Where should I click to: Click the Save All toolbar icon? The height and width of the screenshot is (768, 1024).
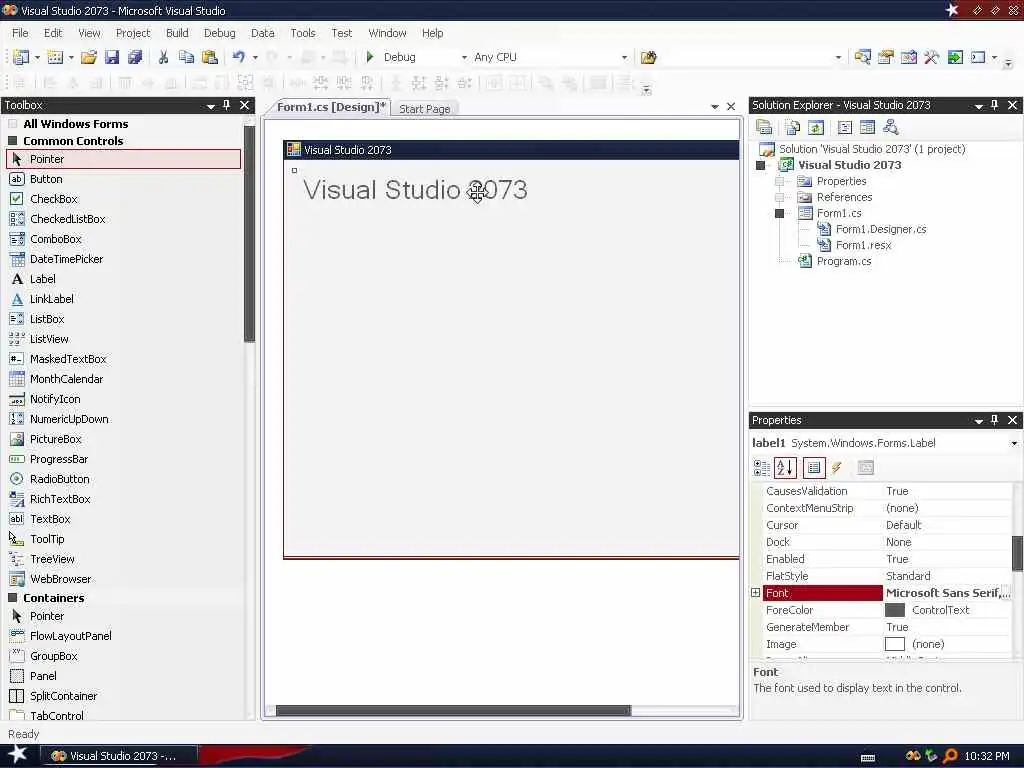point(135,57)
